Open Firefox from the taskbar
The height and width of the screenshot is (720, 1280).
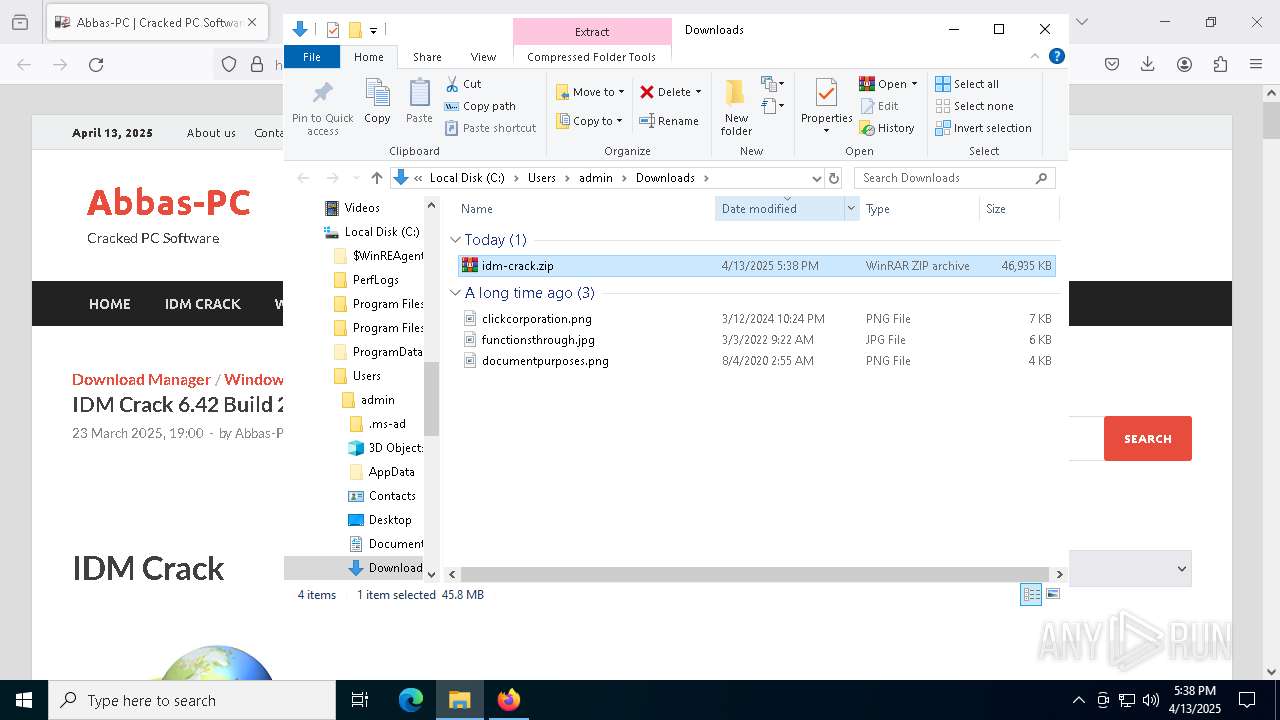coord(508,700)
